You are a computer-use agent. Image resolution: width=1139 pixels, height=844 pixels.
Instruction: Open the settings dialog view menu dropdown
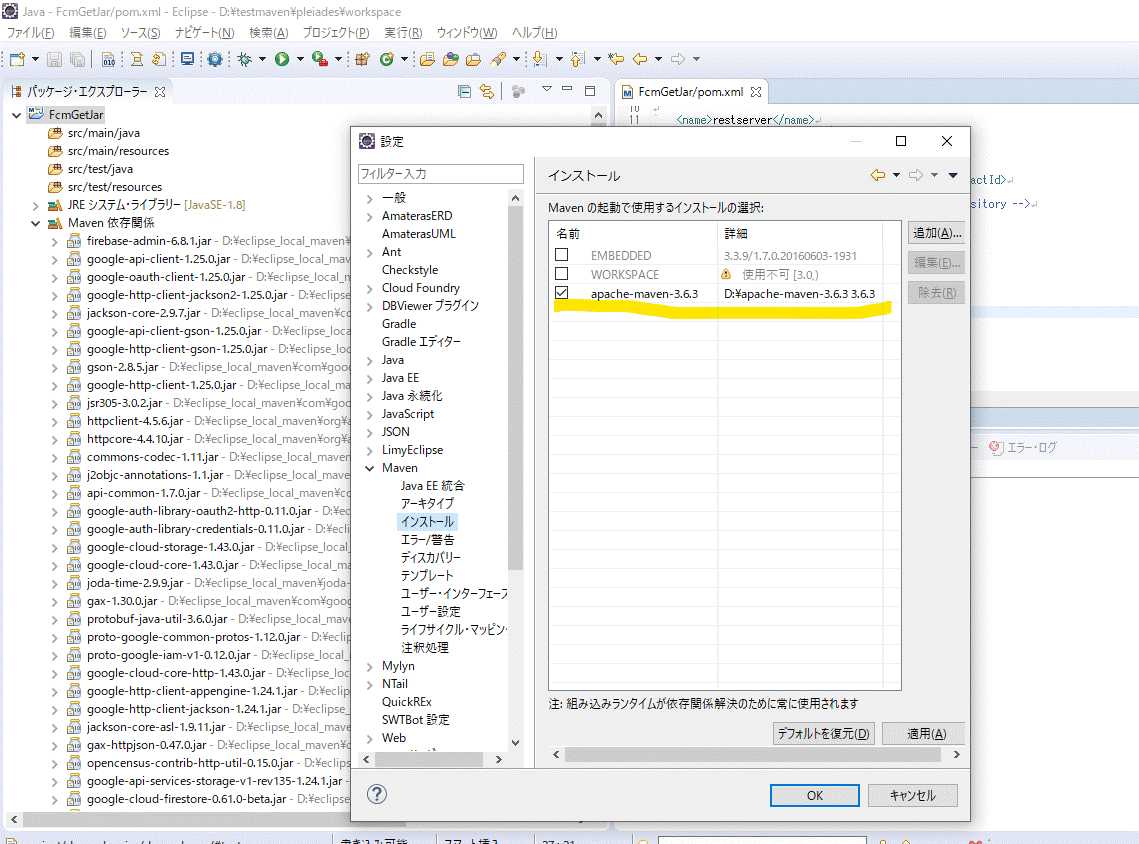click(x=953, y=175)
